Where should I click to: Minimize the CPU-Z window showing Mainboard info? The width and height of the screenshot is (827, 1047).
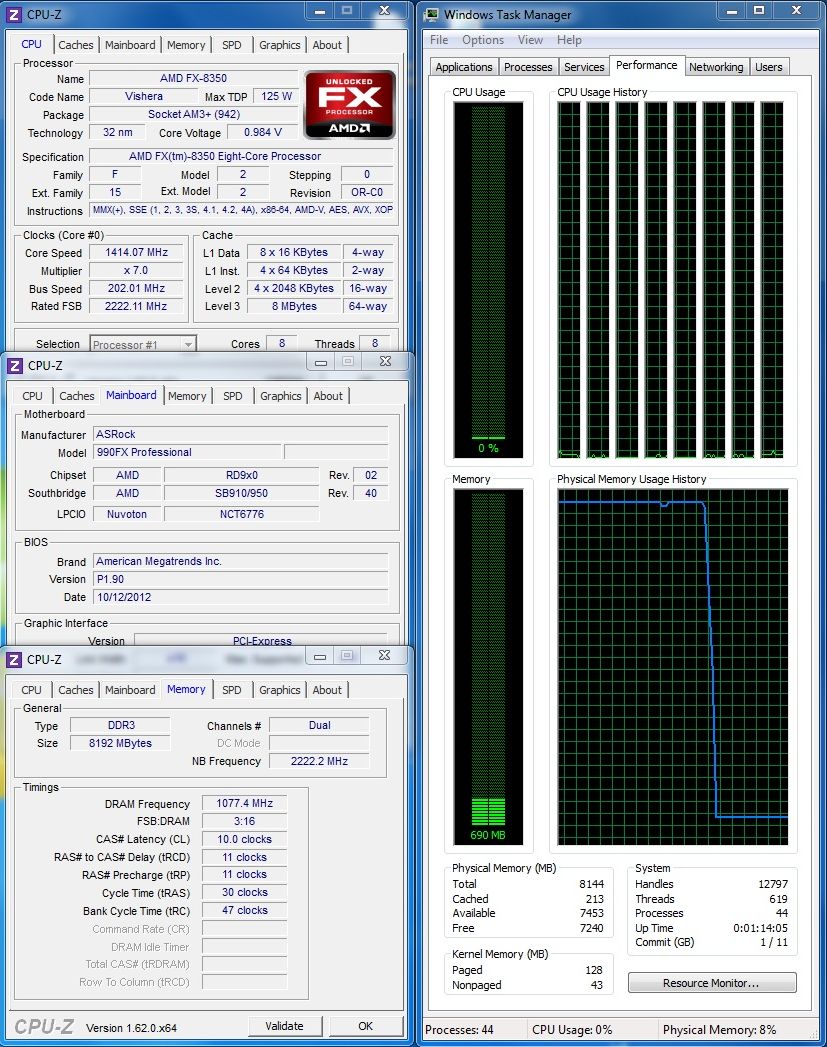pyautogui.click(x=319, y=362)
